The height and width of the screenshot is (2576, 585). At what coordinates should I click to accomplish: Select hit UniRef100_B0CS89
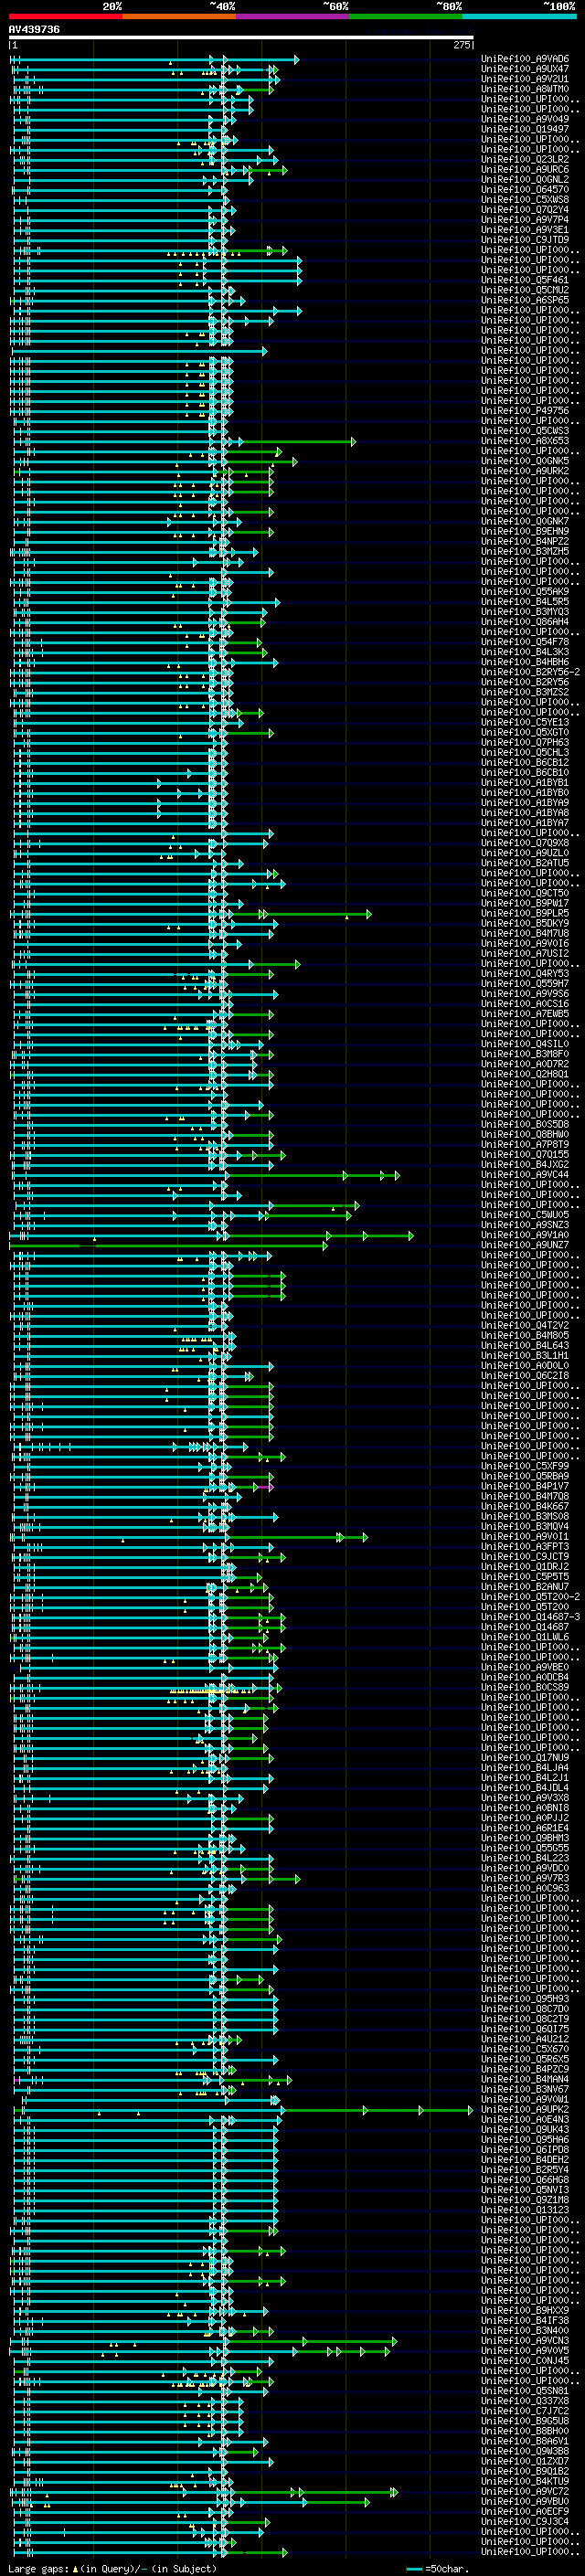pos(525,1687)
